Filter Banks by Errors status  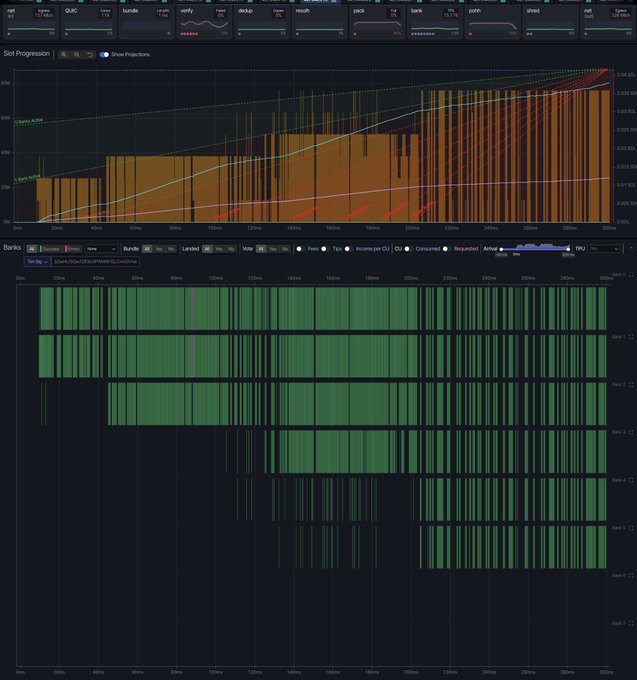tap(73, 249)
